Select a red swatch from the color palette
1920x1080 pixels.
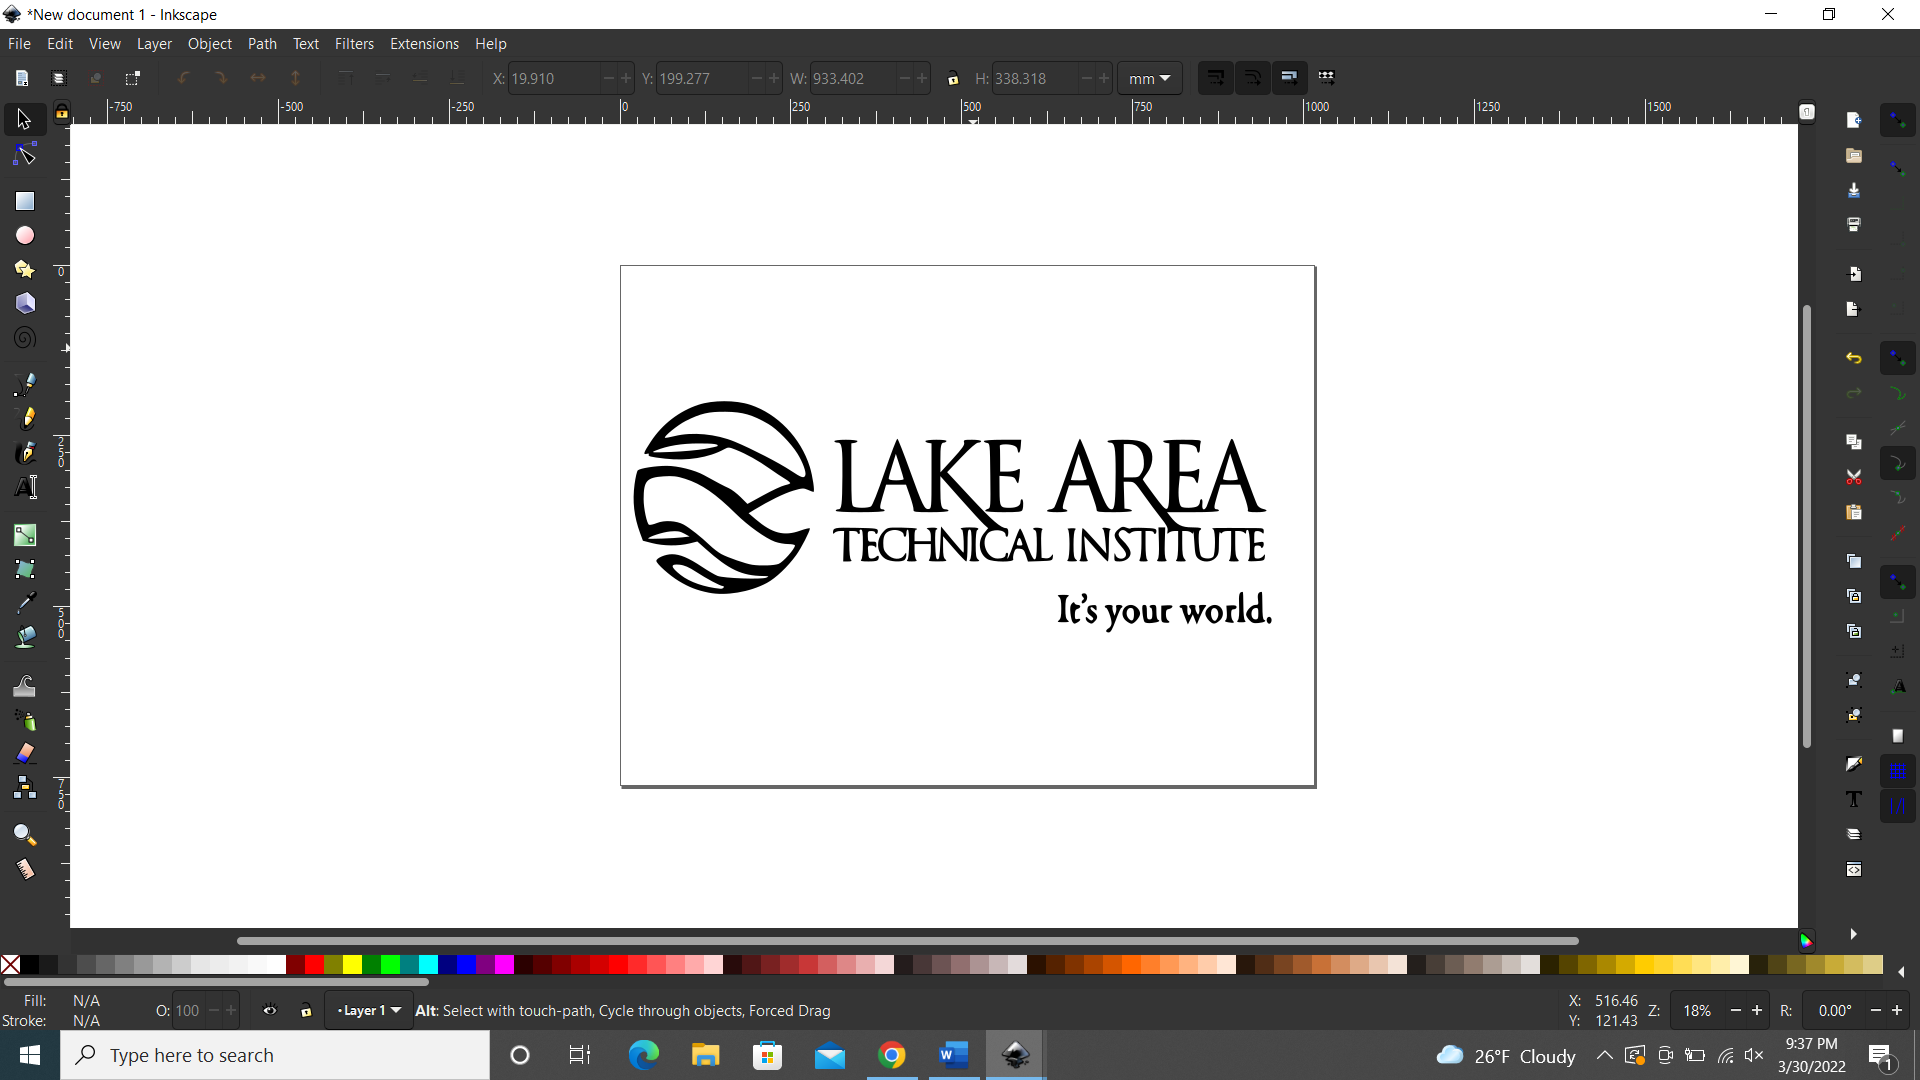(x=312, y=965)
